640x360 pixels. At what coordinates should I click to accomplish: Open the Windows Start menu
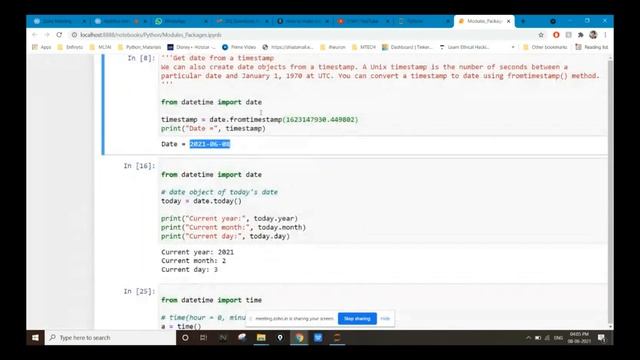click(x=36, y=338)
